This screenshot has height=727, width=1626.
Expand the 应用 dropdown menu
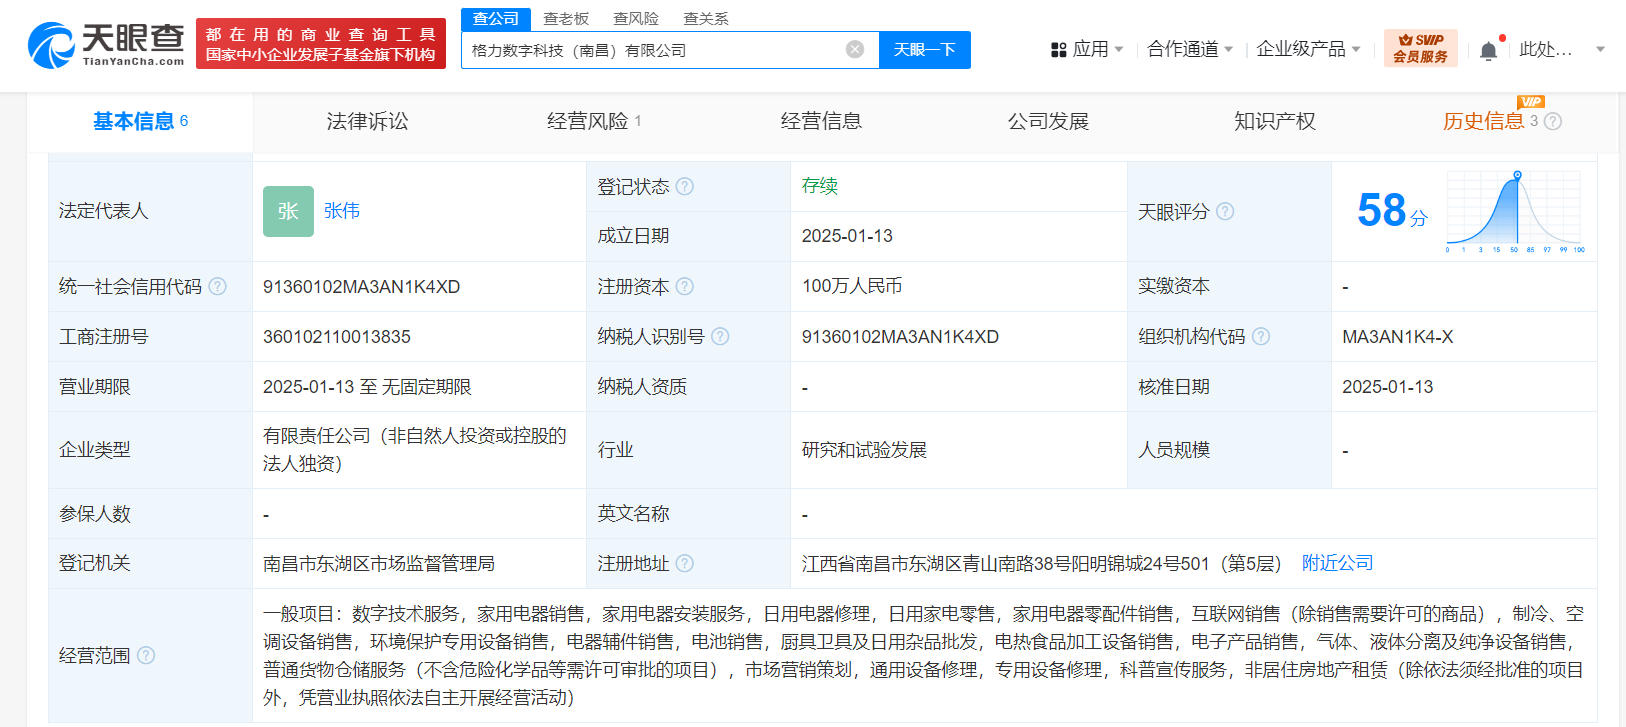[1087, 49]
